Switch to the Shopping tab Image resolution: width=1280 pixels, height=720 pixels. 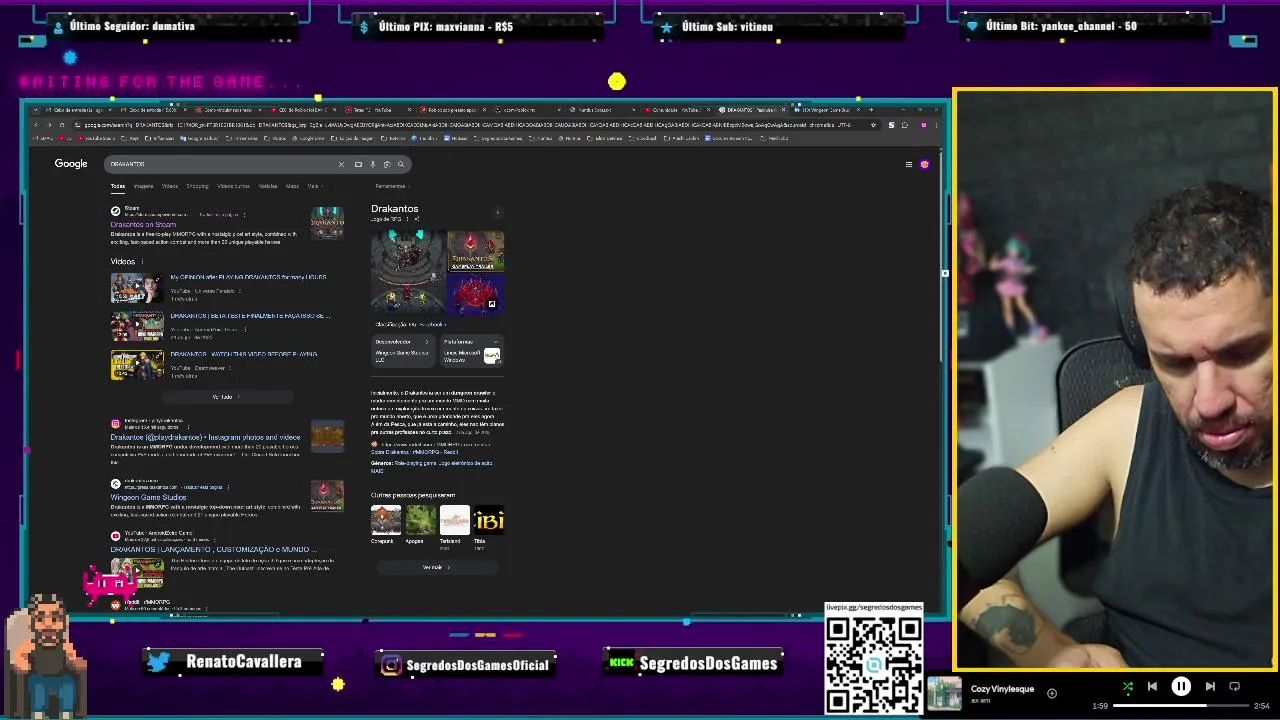pos(197,186)
